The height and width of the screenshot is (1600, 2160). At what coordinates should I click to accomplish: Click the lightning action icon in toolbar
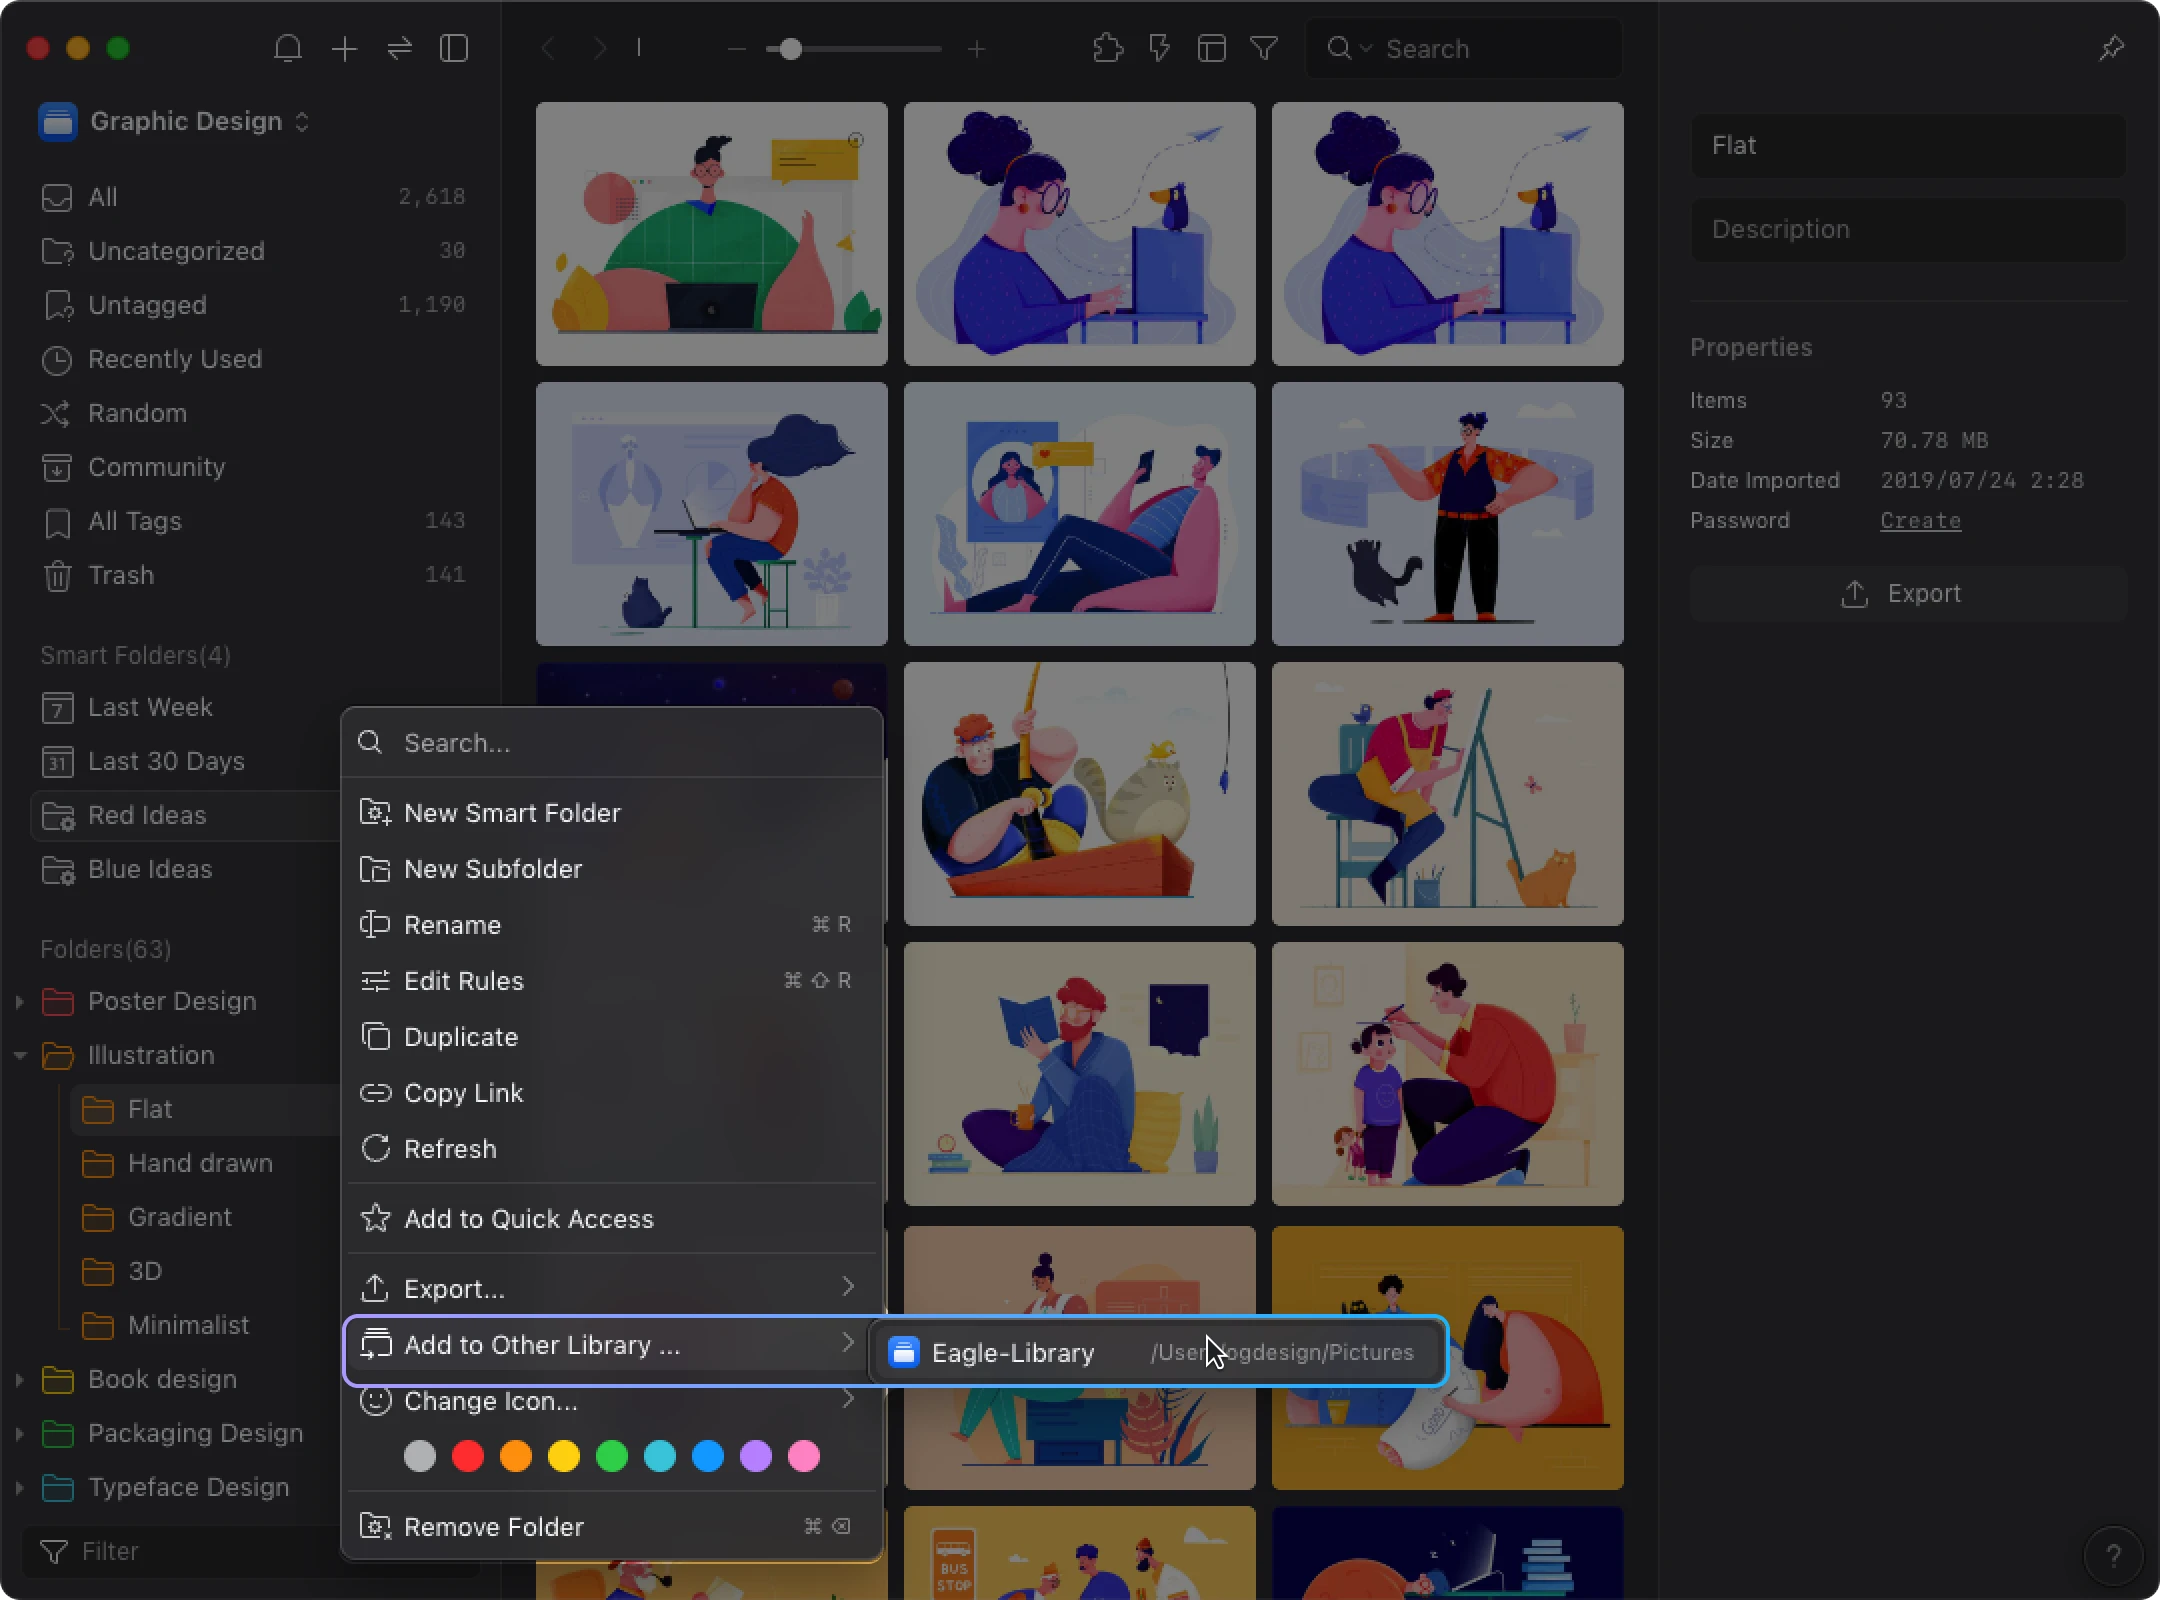(1159, 48)
